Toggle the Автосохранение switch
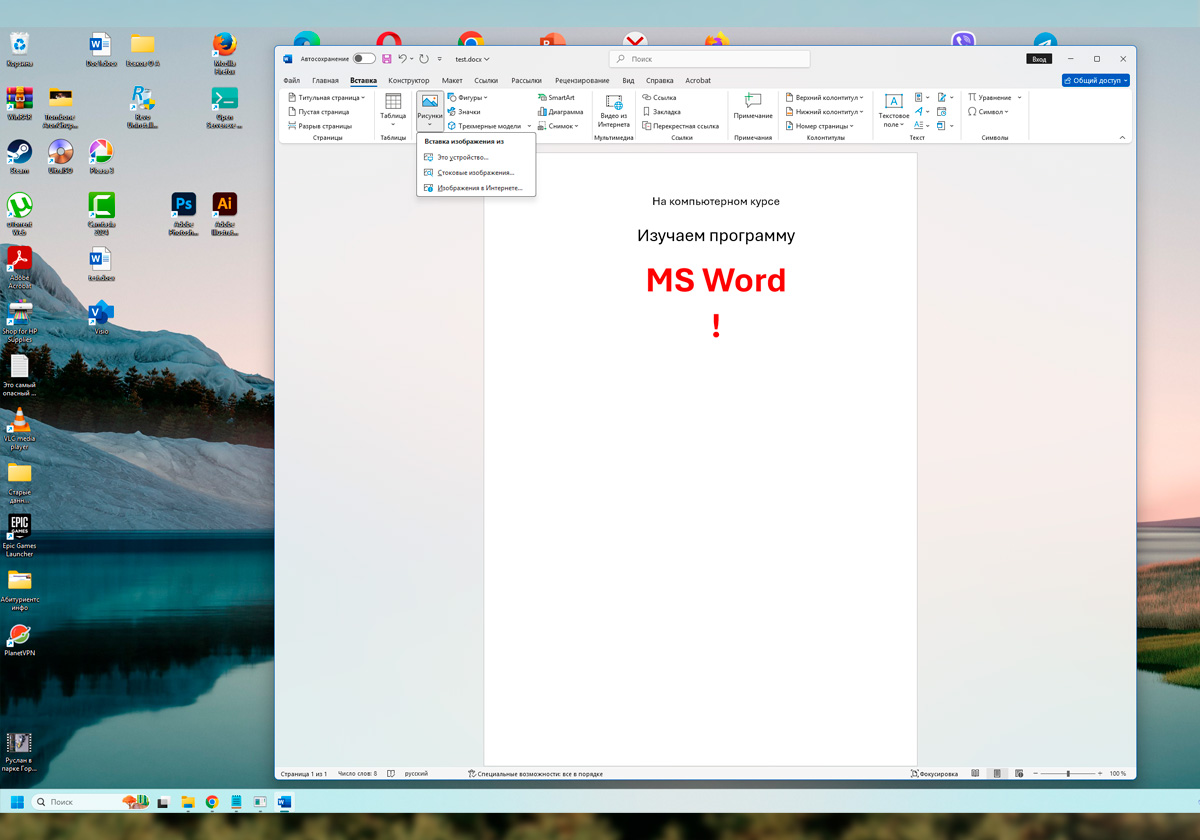 coord(364,59)
